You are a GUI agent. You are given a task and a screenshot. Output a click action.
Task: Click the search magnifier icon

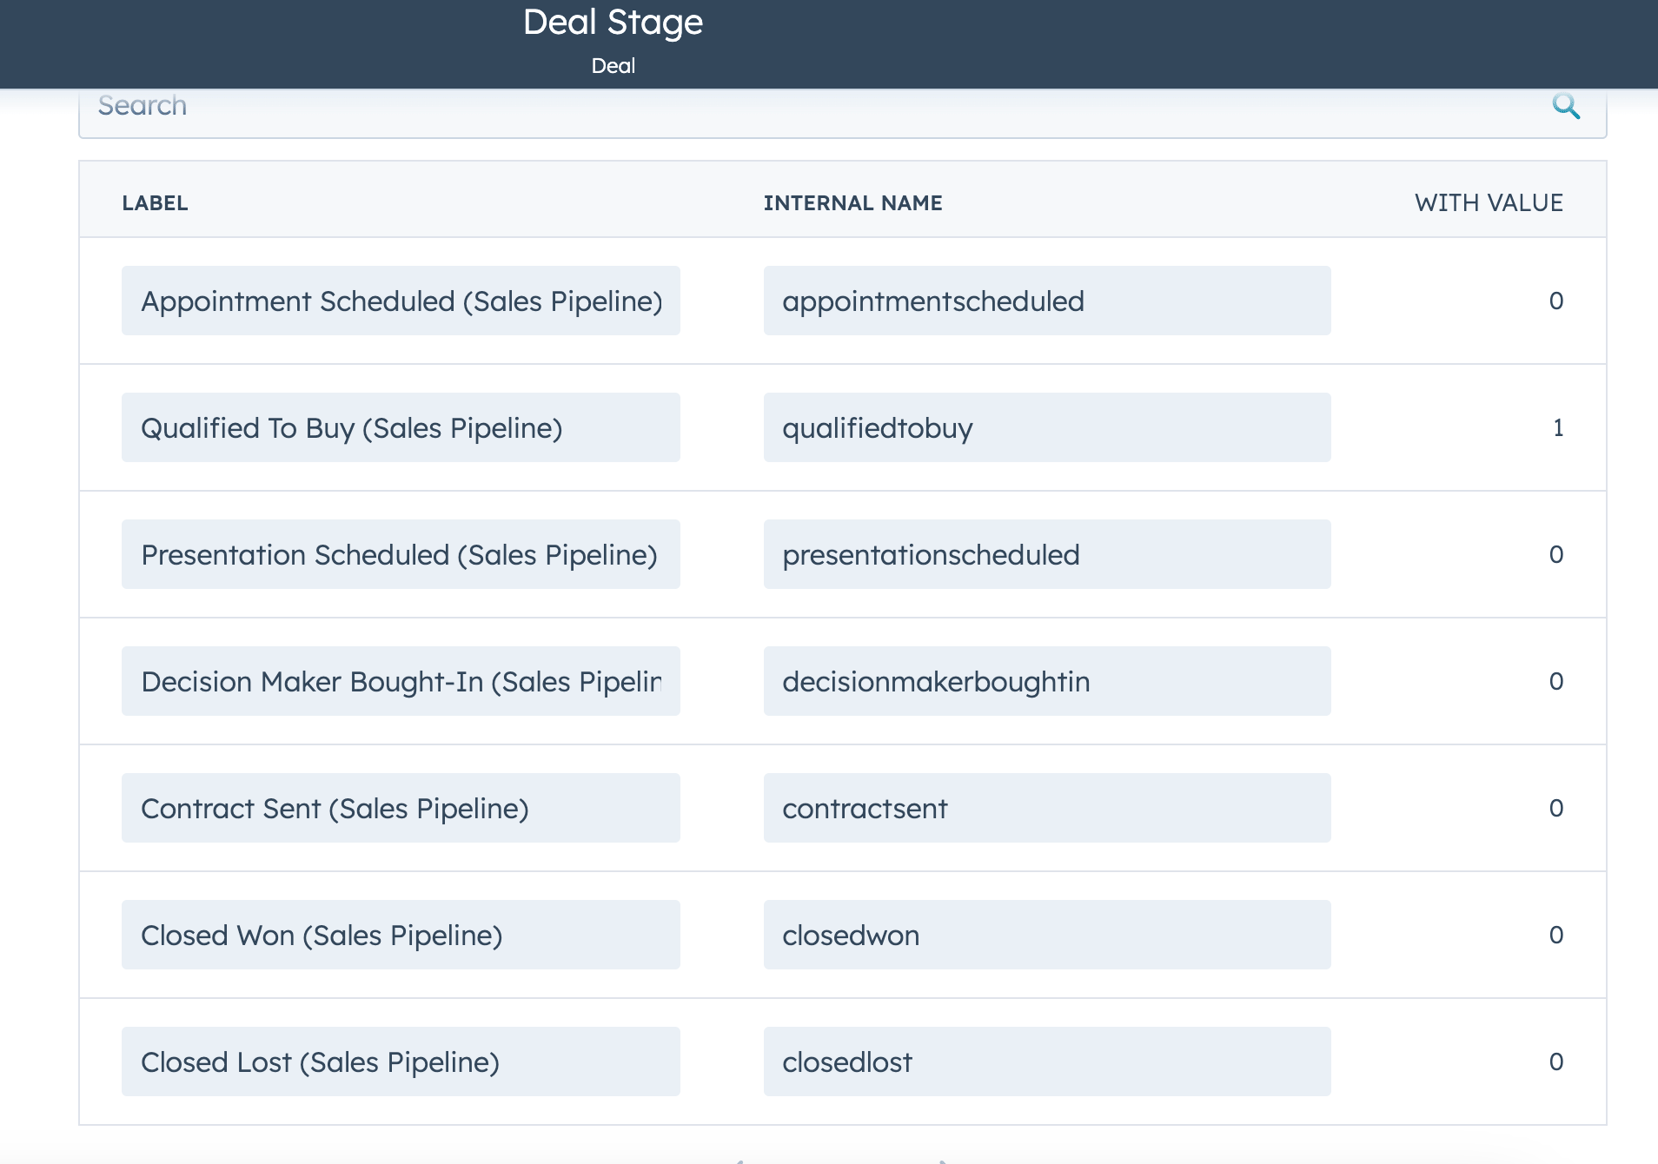coord(1567,106)
